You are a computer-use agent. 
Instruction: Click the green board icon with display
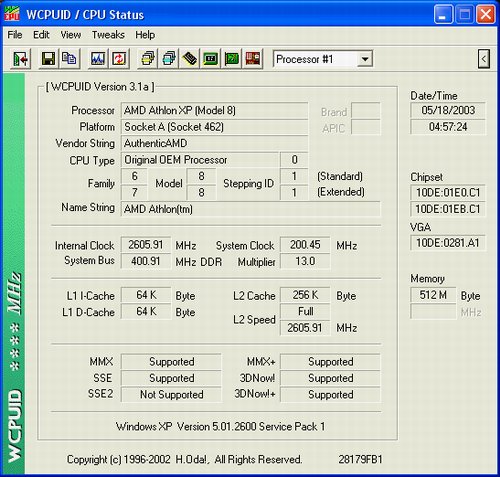point(211,59)
